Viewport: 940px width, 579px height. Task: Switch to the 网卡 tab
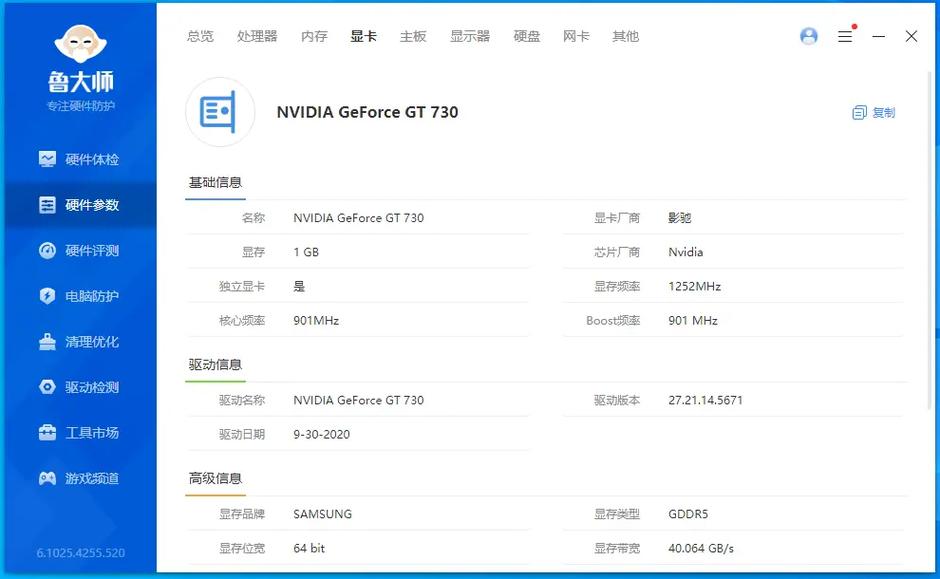576,36
